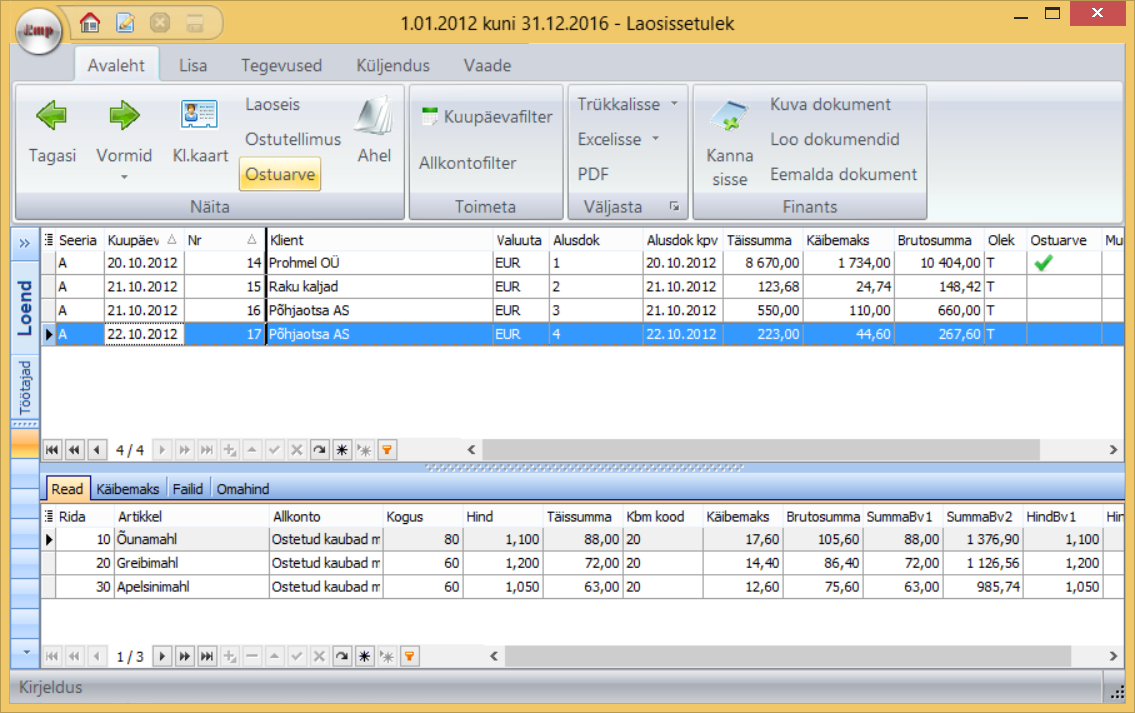Toggle the Ostuarve checkmark for Prohmel OÜ
1135x713 pixels.
pyautogui.click(x=1043, y=263)
